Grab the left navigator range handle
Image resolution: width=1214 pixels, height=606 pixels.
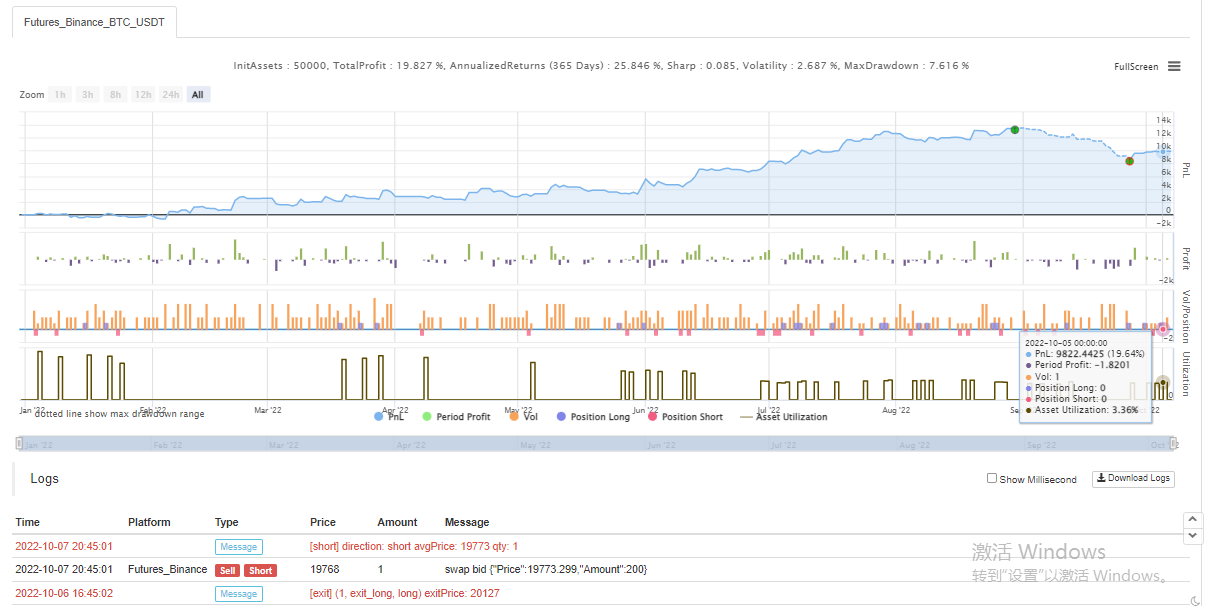pos(20,444)
